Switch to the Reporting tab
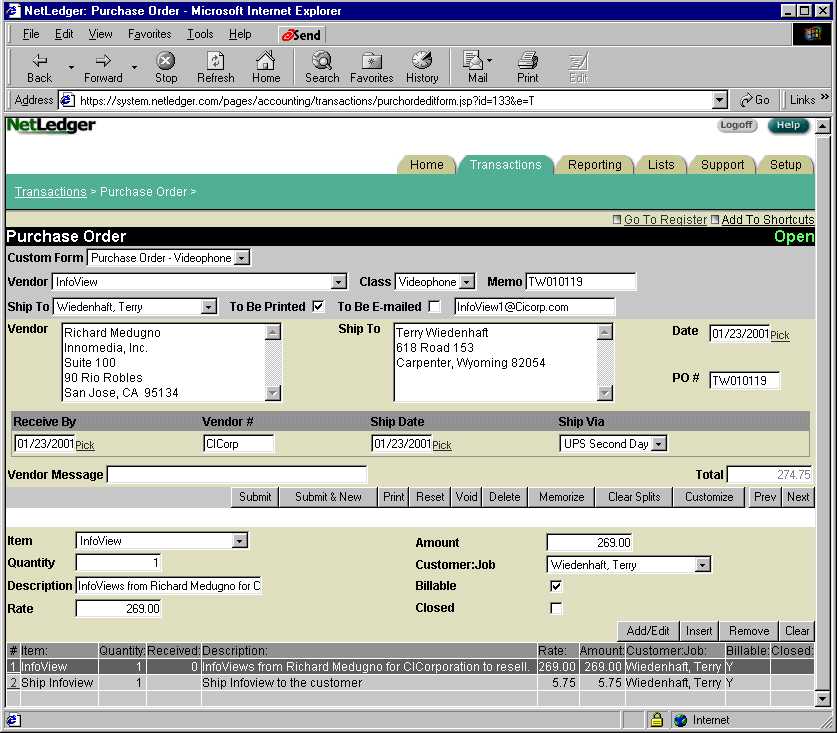The height and width of the screenshot is (733, 837). tap(595, 165)
